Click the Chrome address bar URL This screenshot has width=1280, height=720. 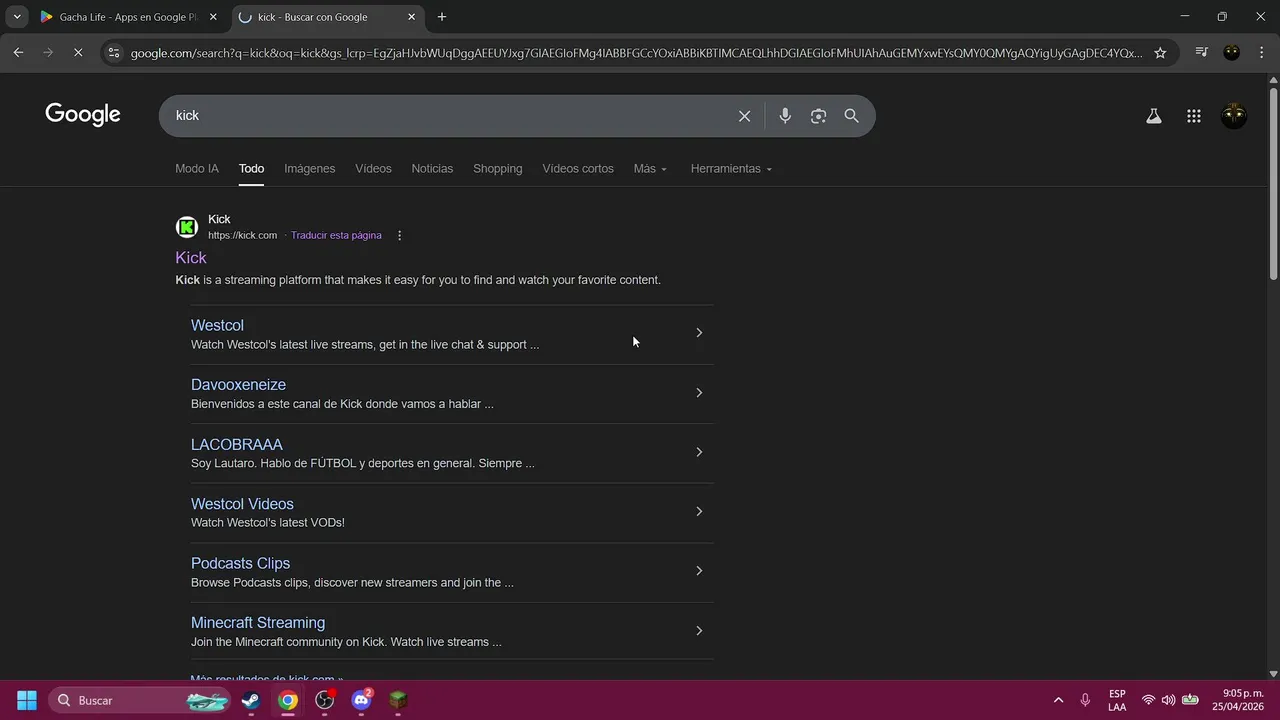click(x=636, y=53)
